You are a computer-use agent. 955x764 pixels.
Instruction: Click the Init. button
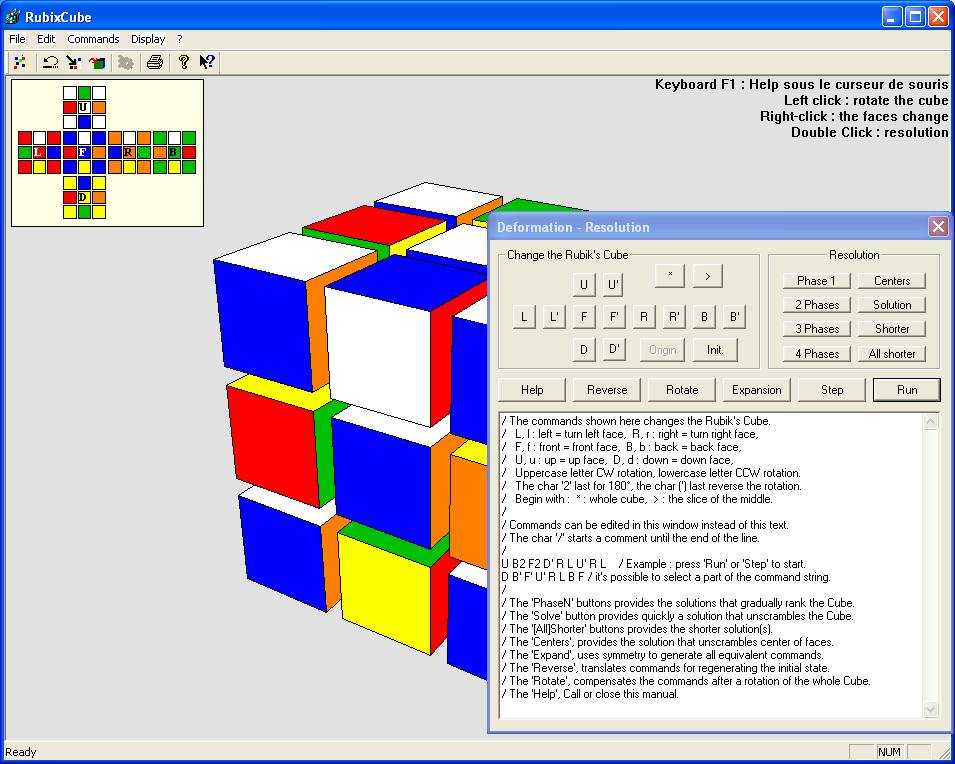pyautogui.click(x=715, y=350)
